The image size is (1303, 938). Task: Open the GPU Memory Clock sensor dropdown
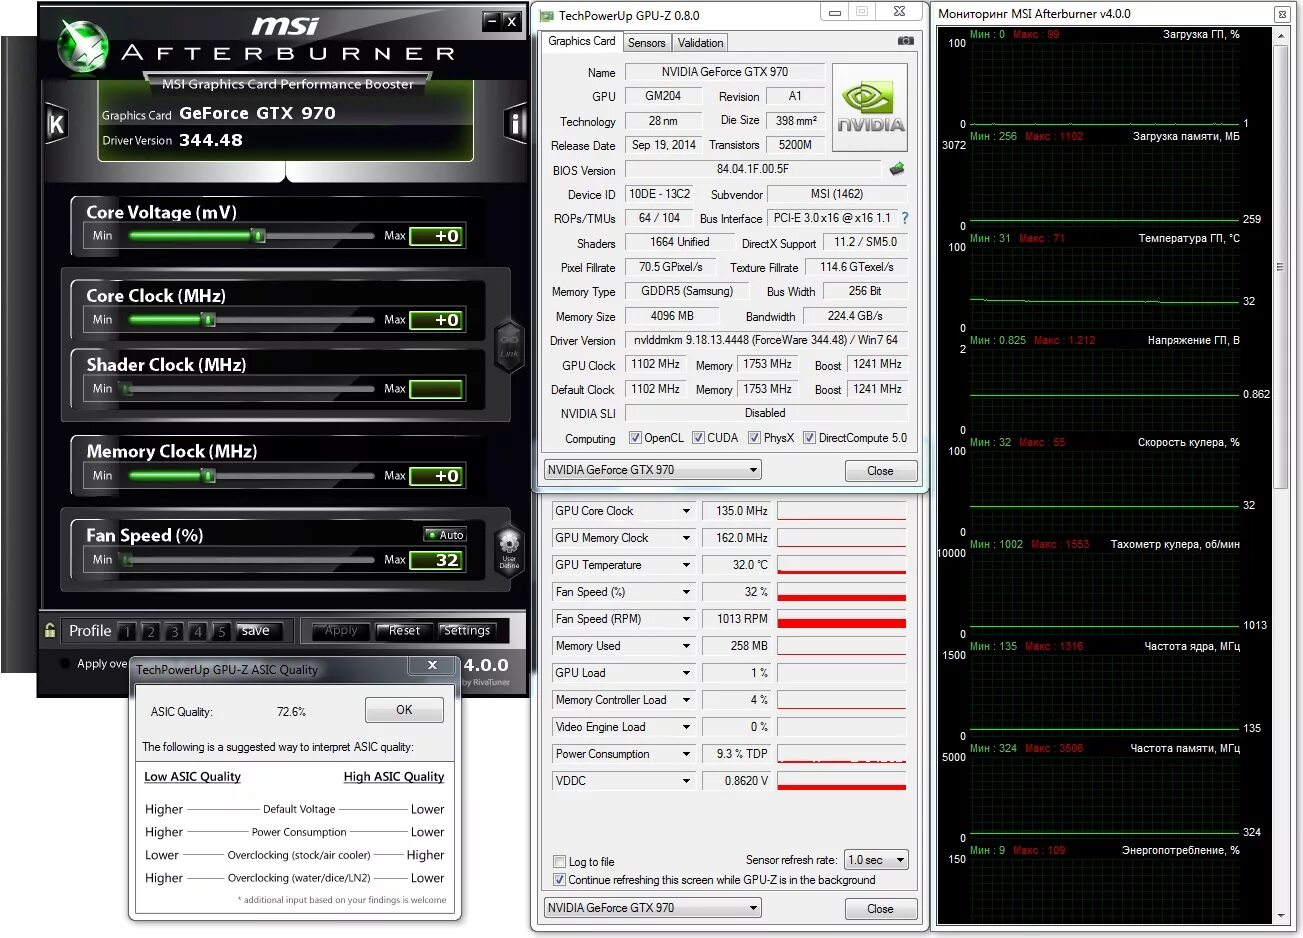(686, 538)
